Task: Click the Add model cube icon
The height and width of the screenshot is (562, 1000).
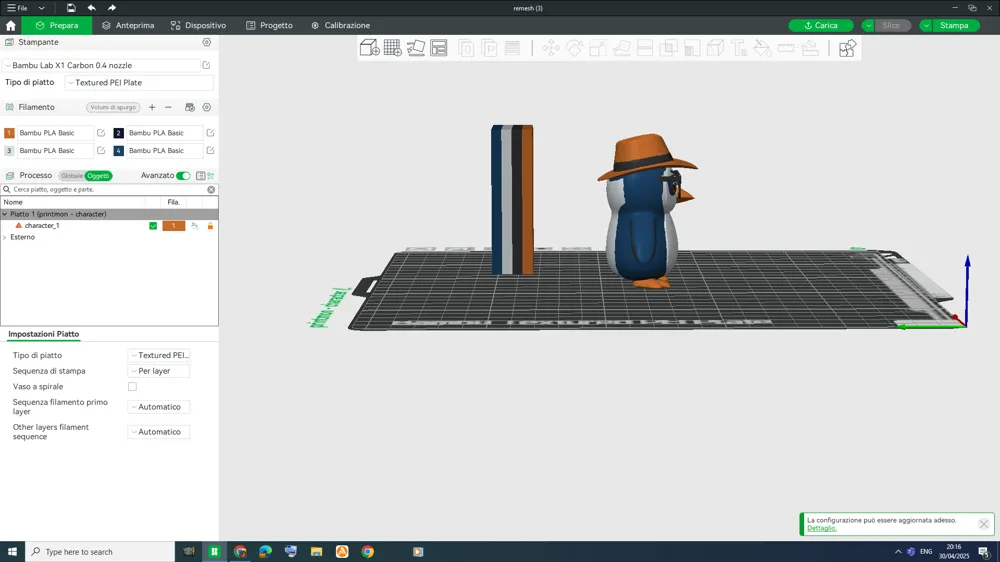Action: (370, 48)
